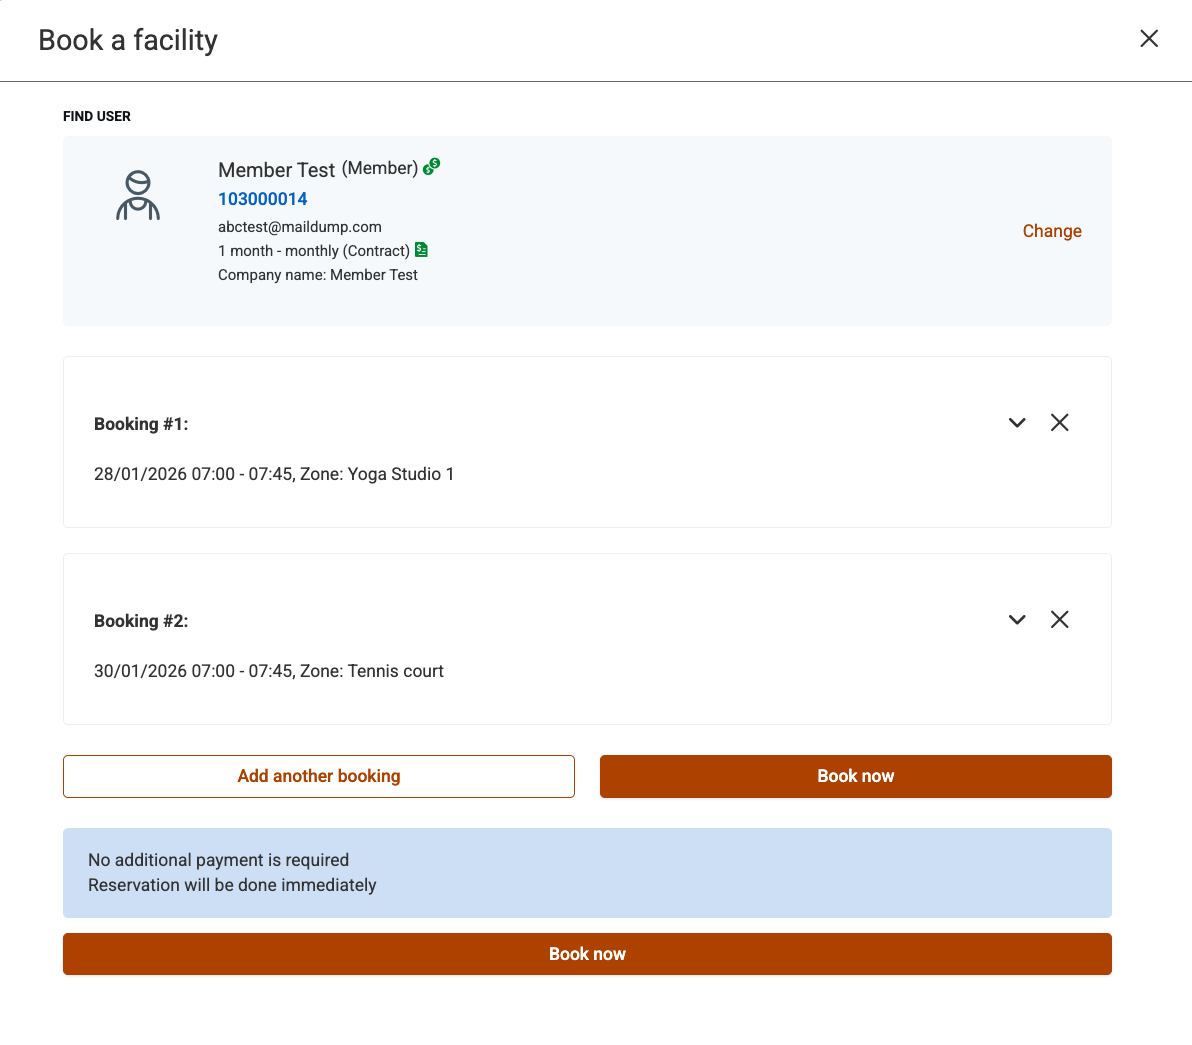Close the Book a facility dialog
This screenshot has height=1045, width=1192.
[1149, 38]
